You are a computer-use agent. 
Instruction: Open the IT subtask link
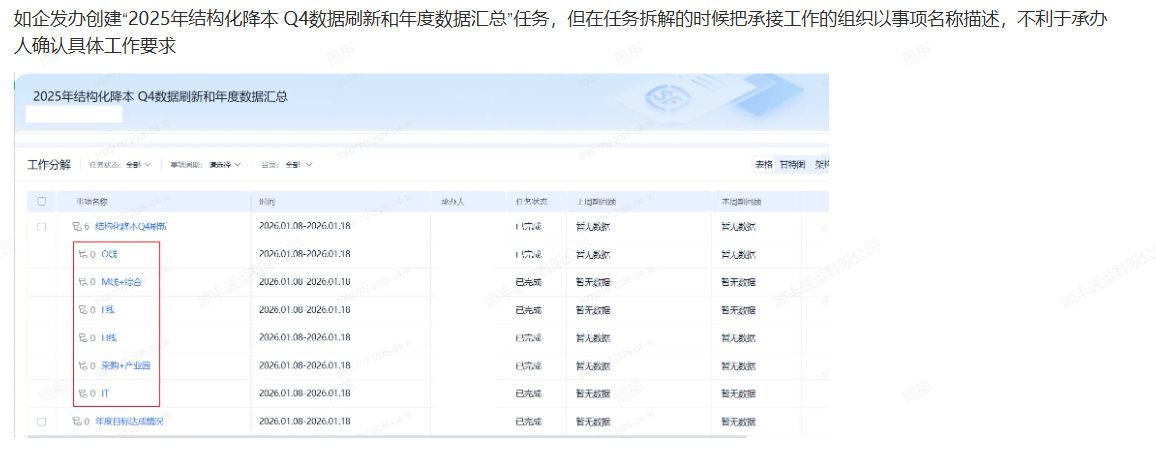(x=105, y=394)
